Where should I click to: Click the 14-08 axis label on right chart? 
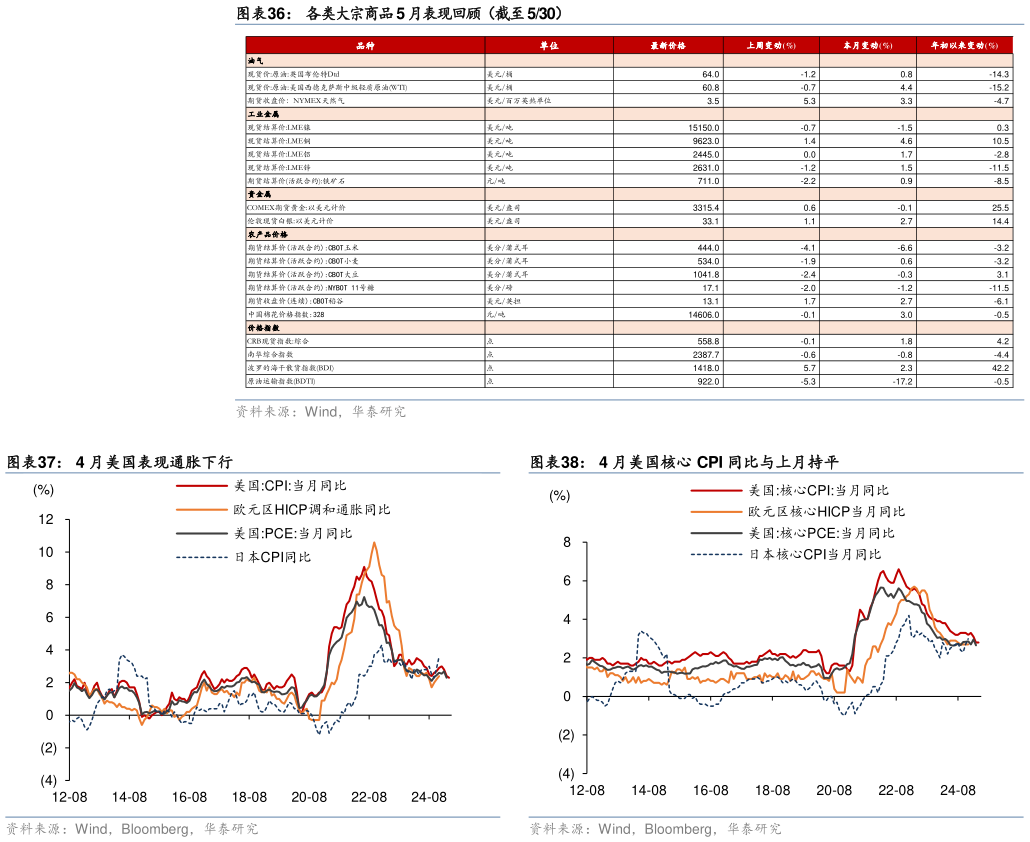[x=649, y=790]
